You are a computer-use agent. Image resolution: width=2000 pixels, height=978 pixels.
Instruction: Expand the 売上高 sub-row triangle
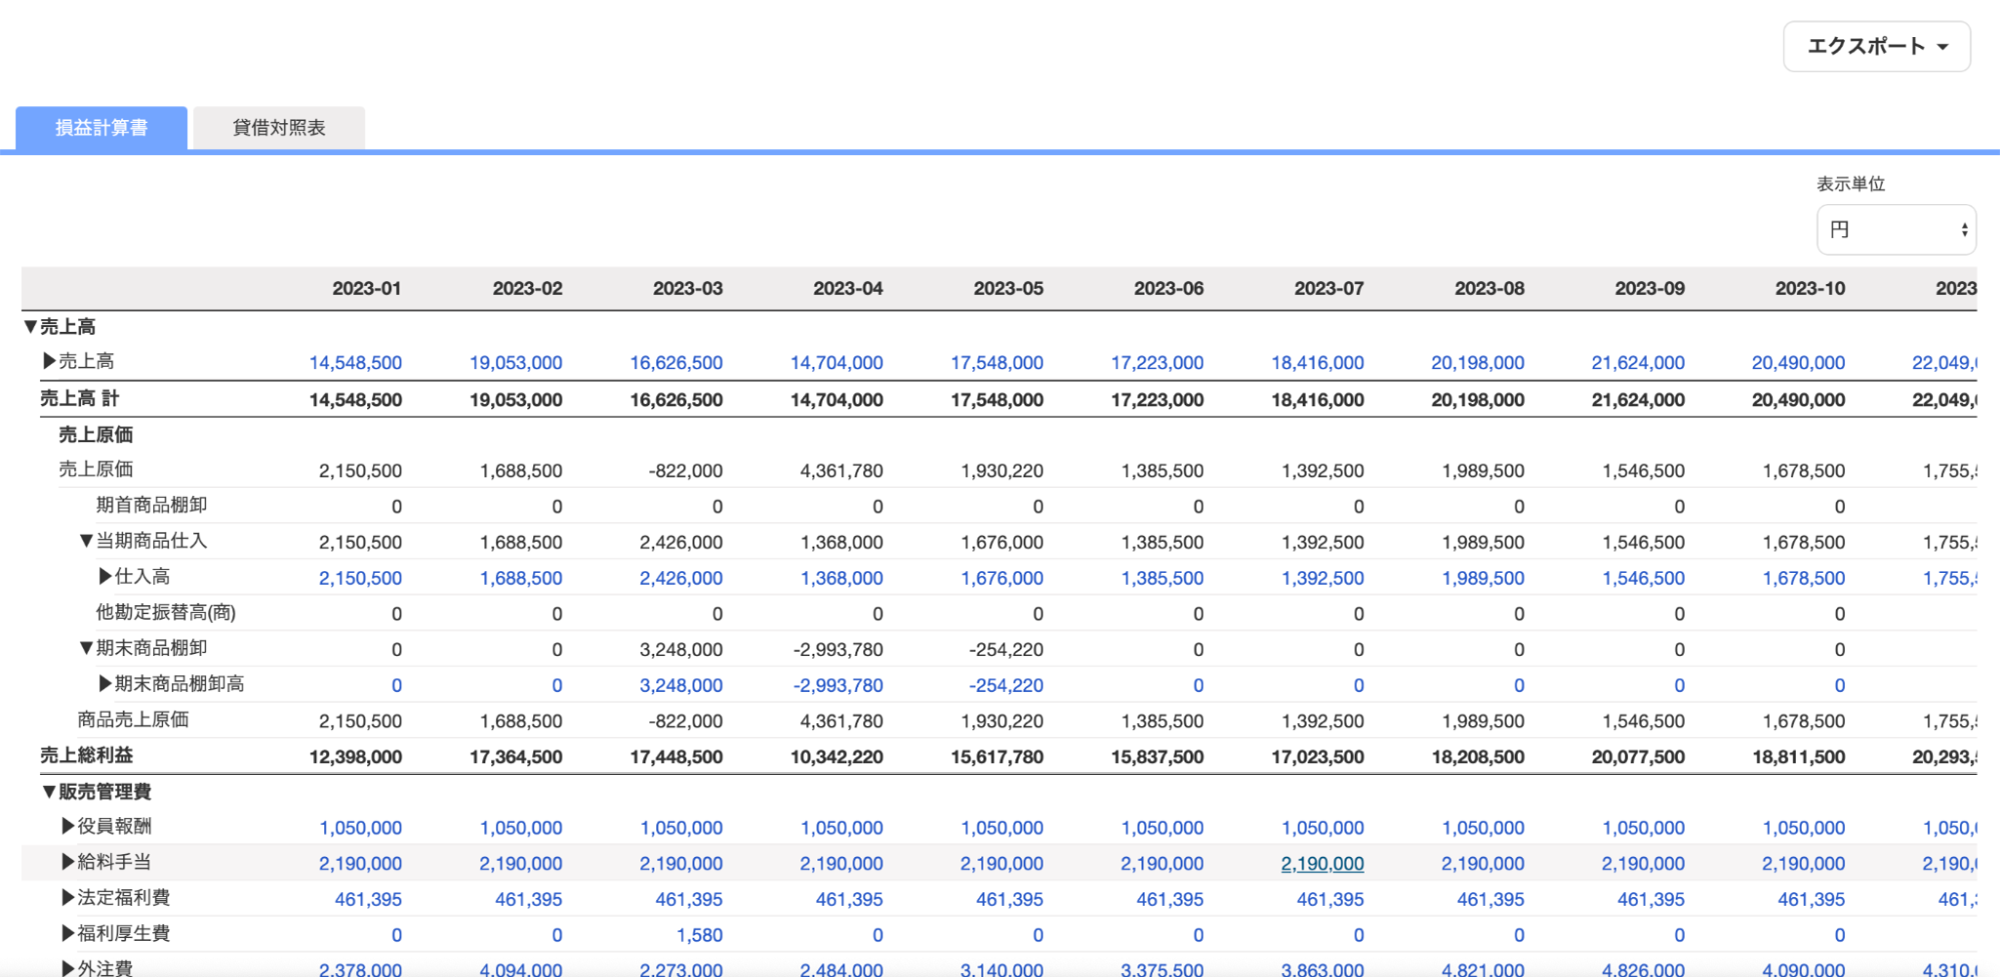coord(49,361)
